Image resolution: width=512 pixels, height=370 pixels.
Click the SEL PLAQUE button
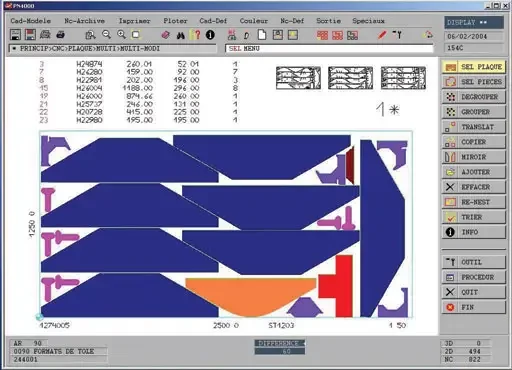pyautogui.click(x=474, y=67)
